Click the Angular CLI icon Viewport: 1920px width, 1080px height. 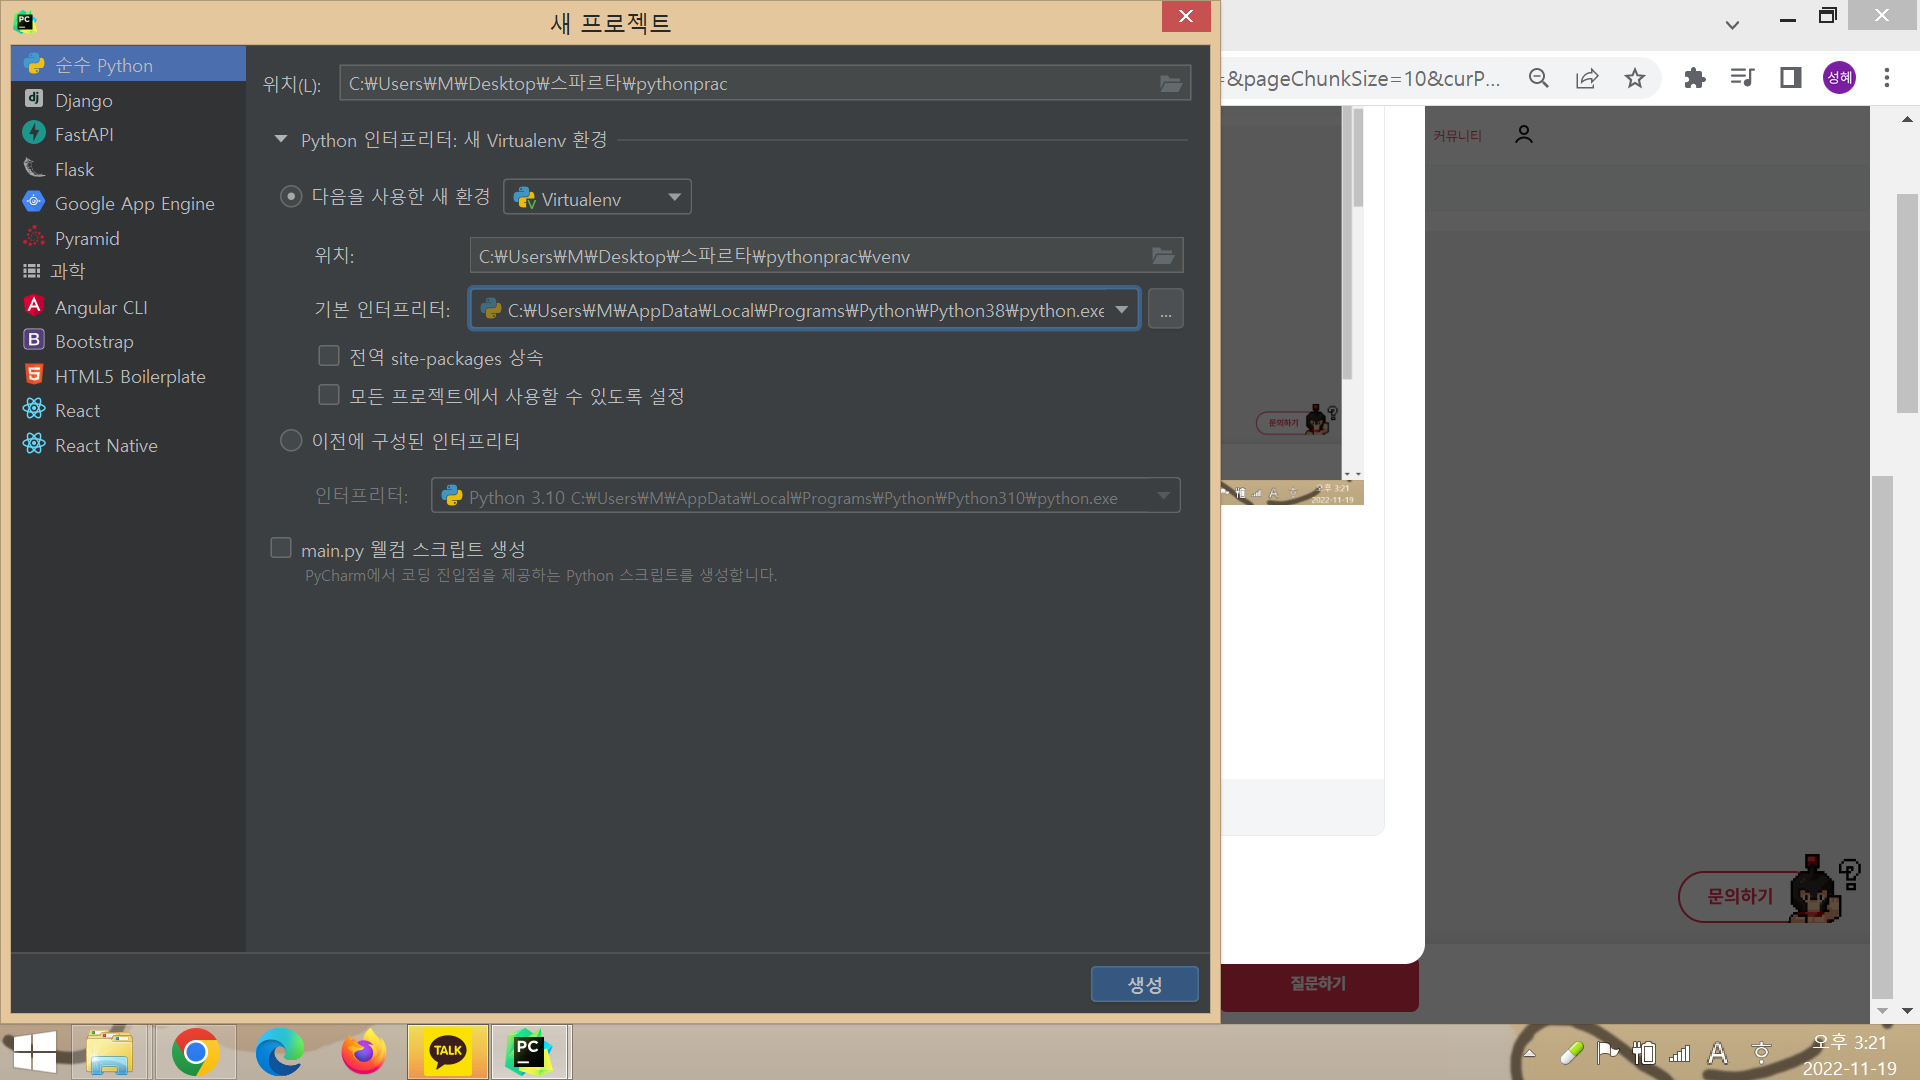click(34, 306)
